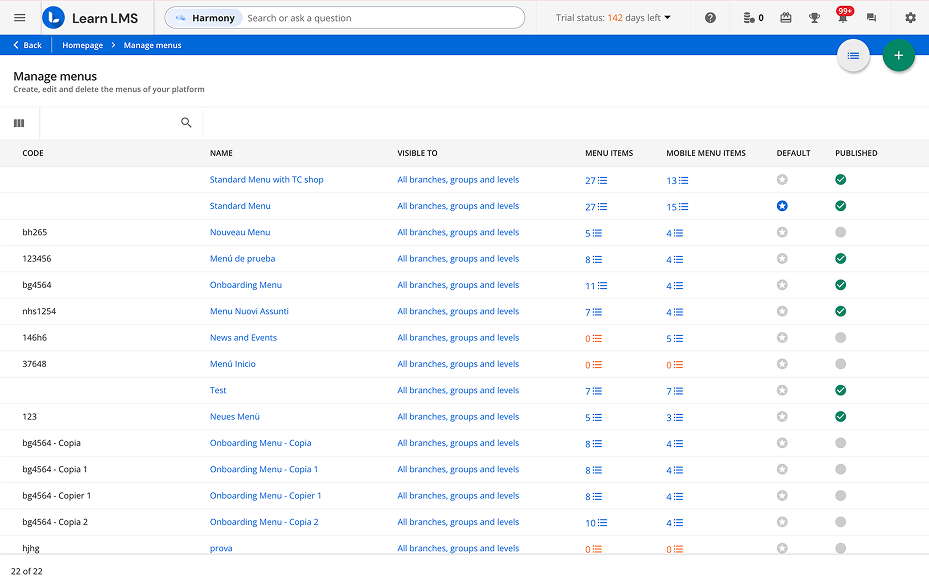Click the green add menu button

(899, 56)
